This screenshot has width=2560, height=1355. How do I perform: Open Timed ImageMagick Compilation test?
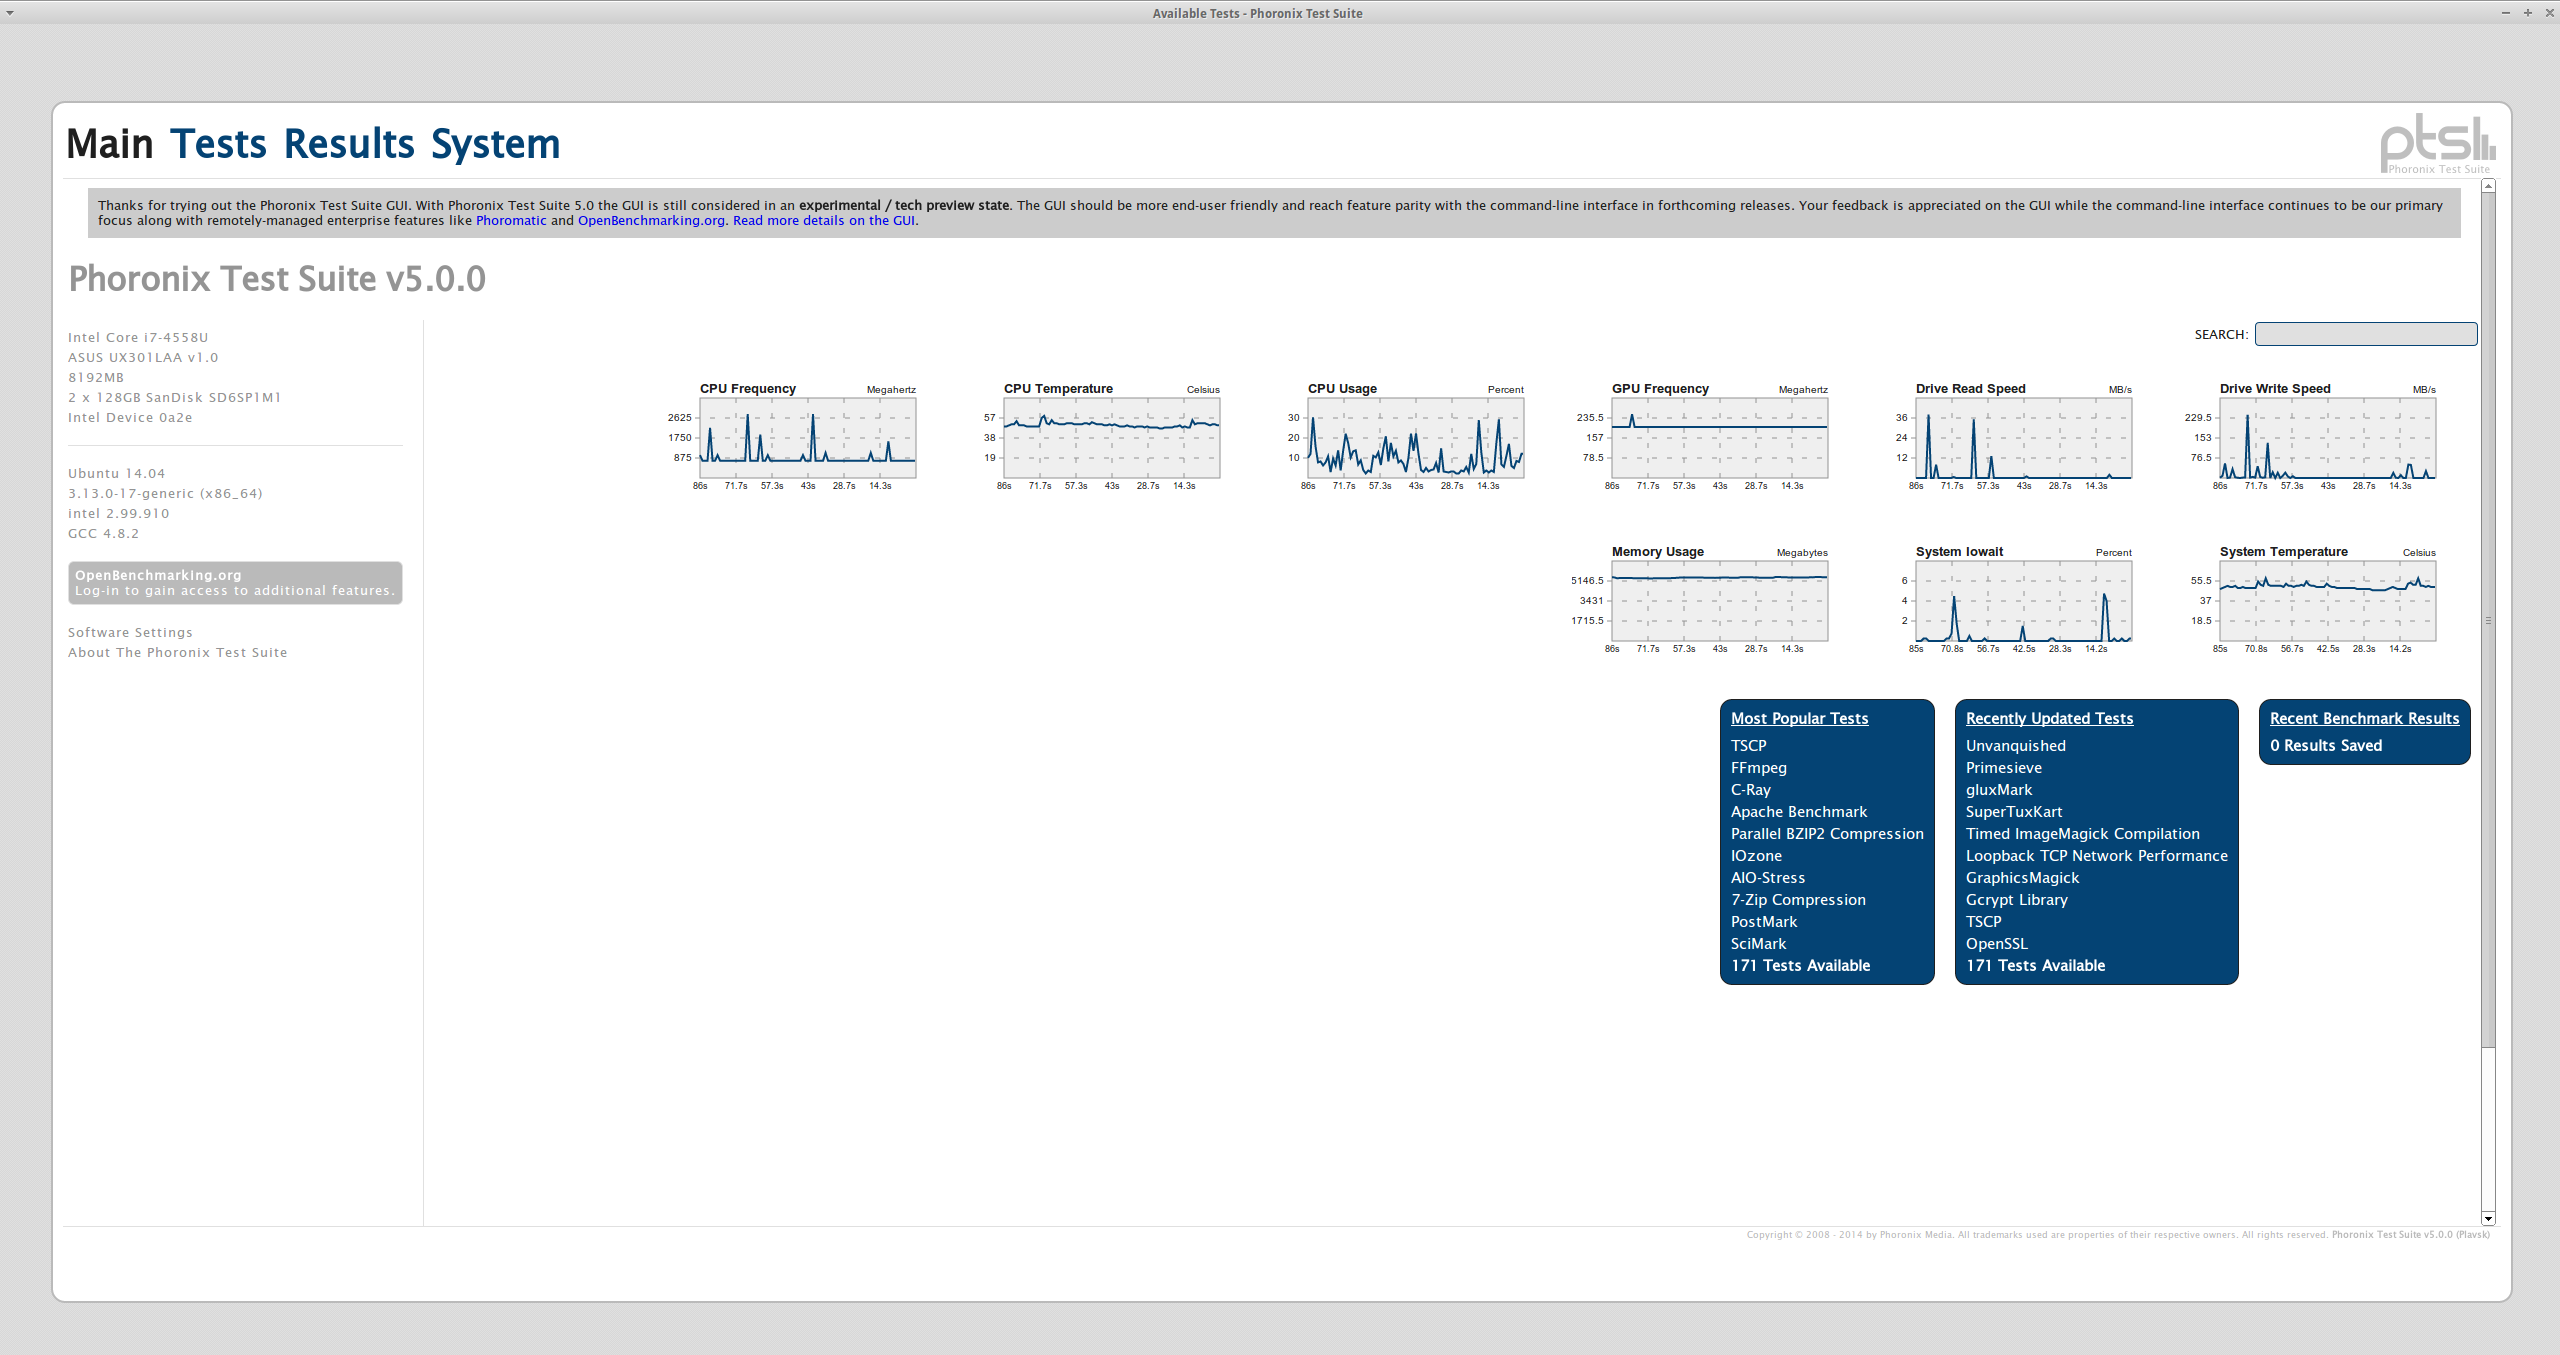click(2082, 834)
